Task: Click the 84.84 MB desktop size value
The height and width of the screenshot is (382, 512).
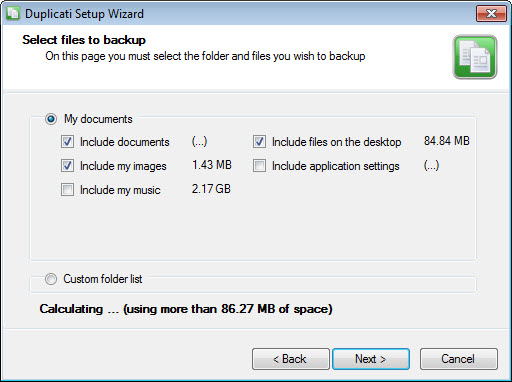Action: click(447, 141)
